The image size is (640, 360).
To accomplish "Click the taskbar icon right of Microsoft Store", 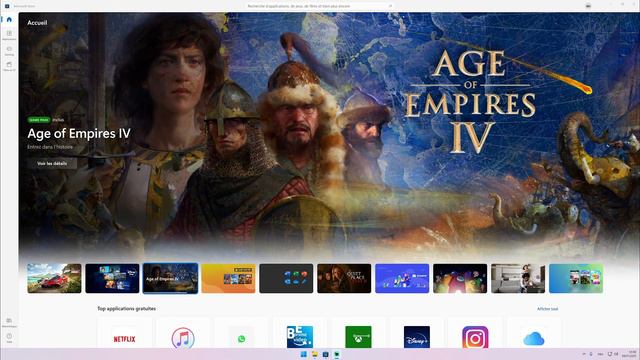I will click(337, 354).
